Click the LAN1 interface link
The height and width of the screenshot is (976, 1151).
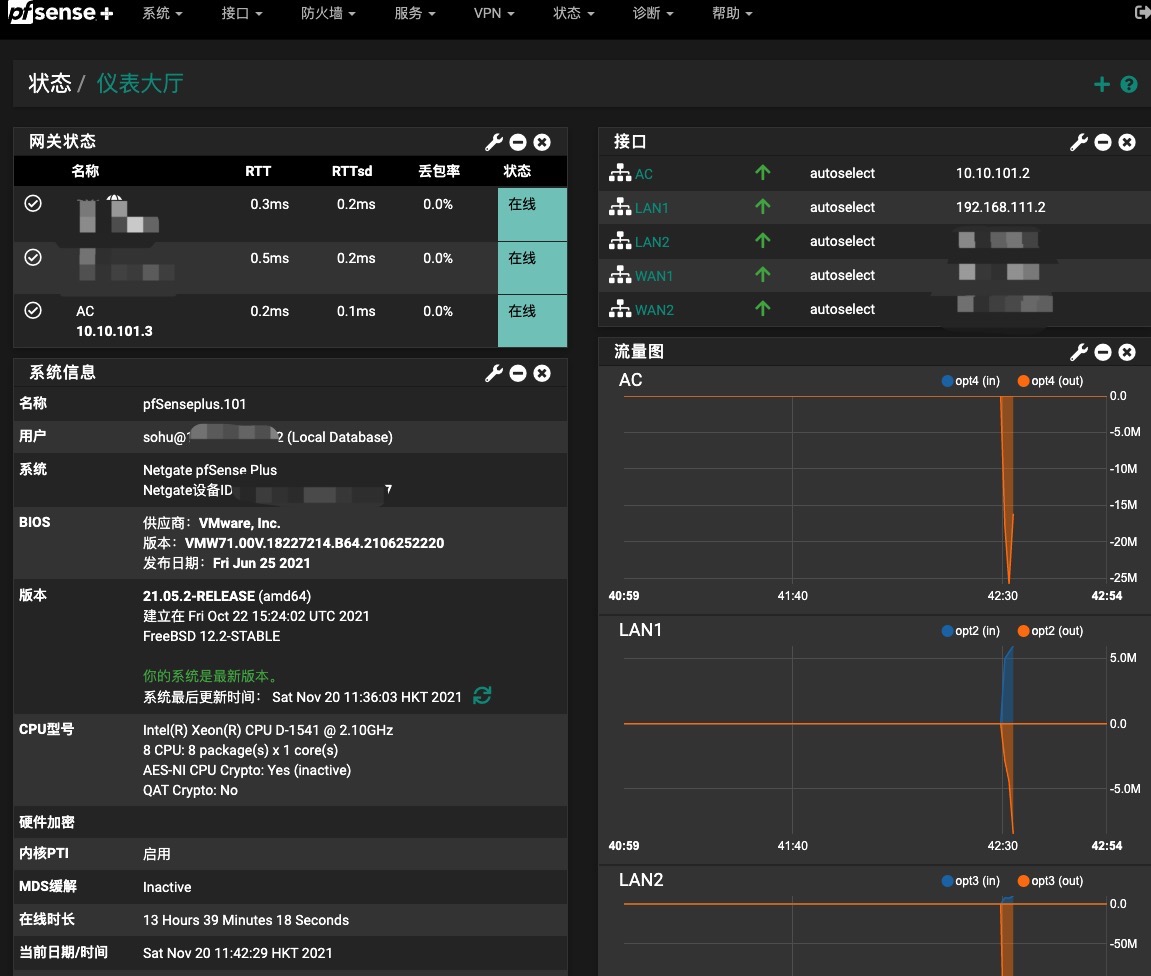tap(652, 208)
